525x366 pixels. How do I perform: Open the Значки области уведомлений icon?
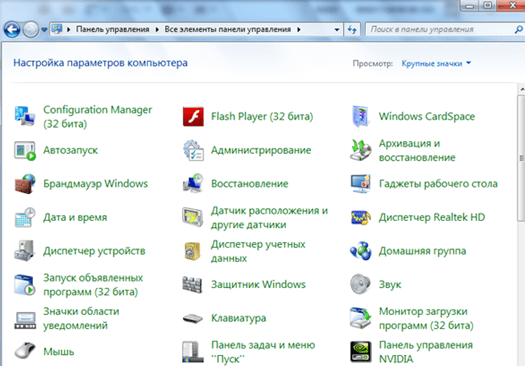[25, 320]
